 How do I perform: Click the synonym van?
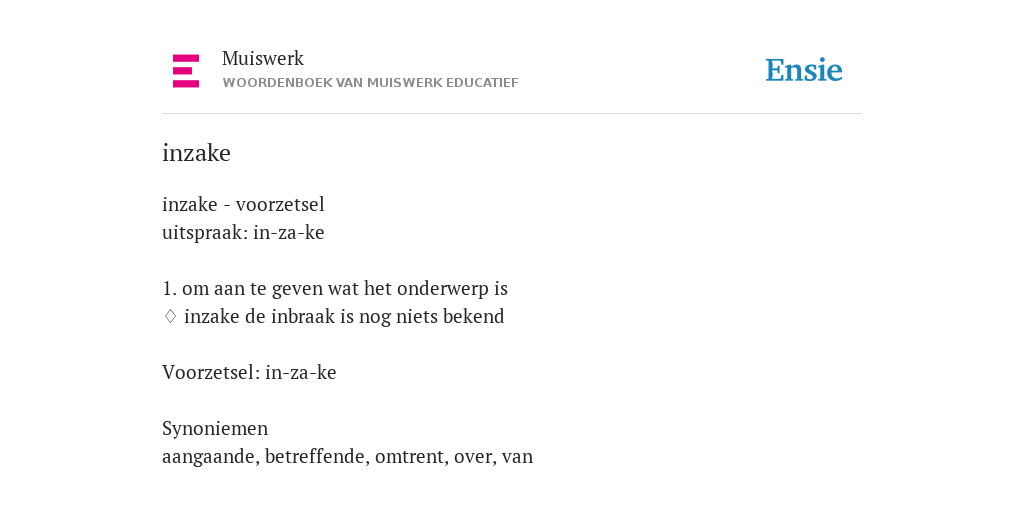tap(518, 456)
